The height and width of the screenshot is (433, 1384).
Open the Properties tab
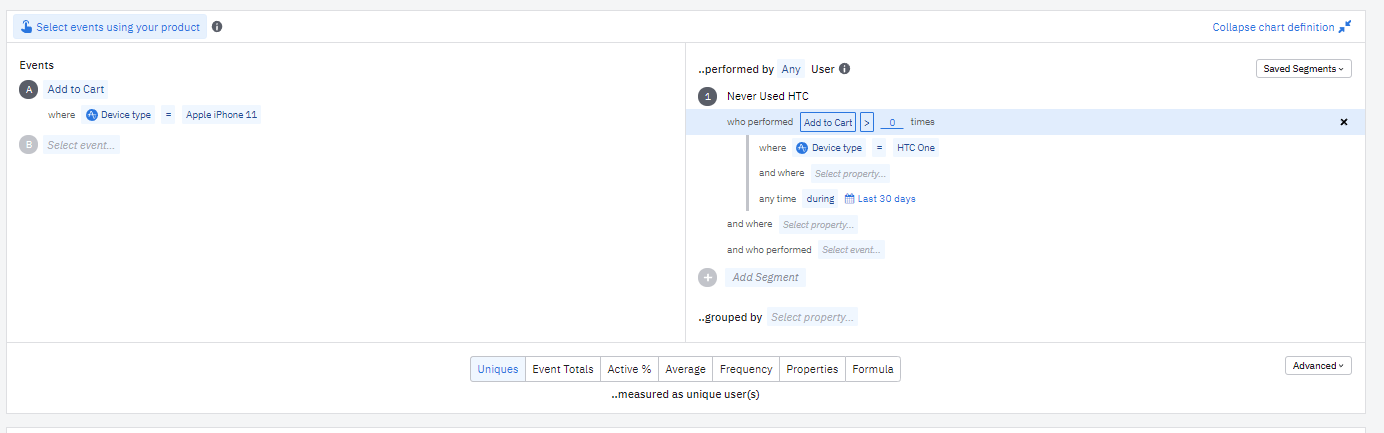(x=812, y=369)
